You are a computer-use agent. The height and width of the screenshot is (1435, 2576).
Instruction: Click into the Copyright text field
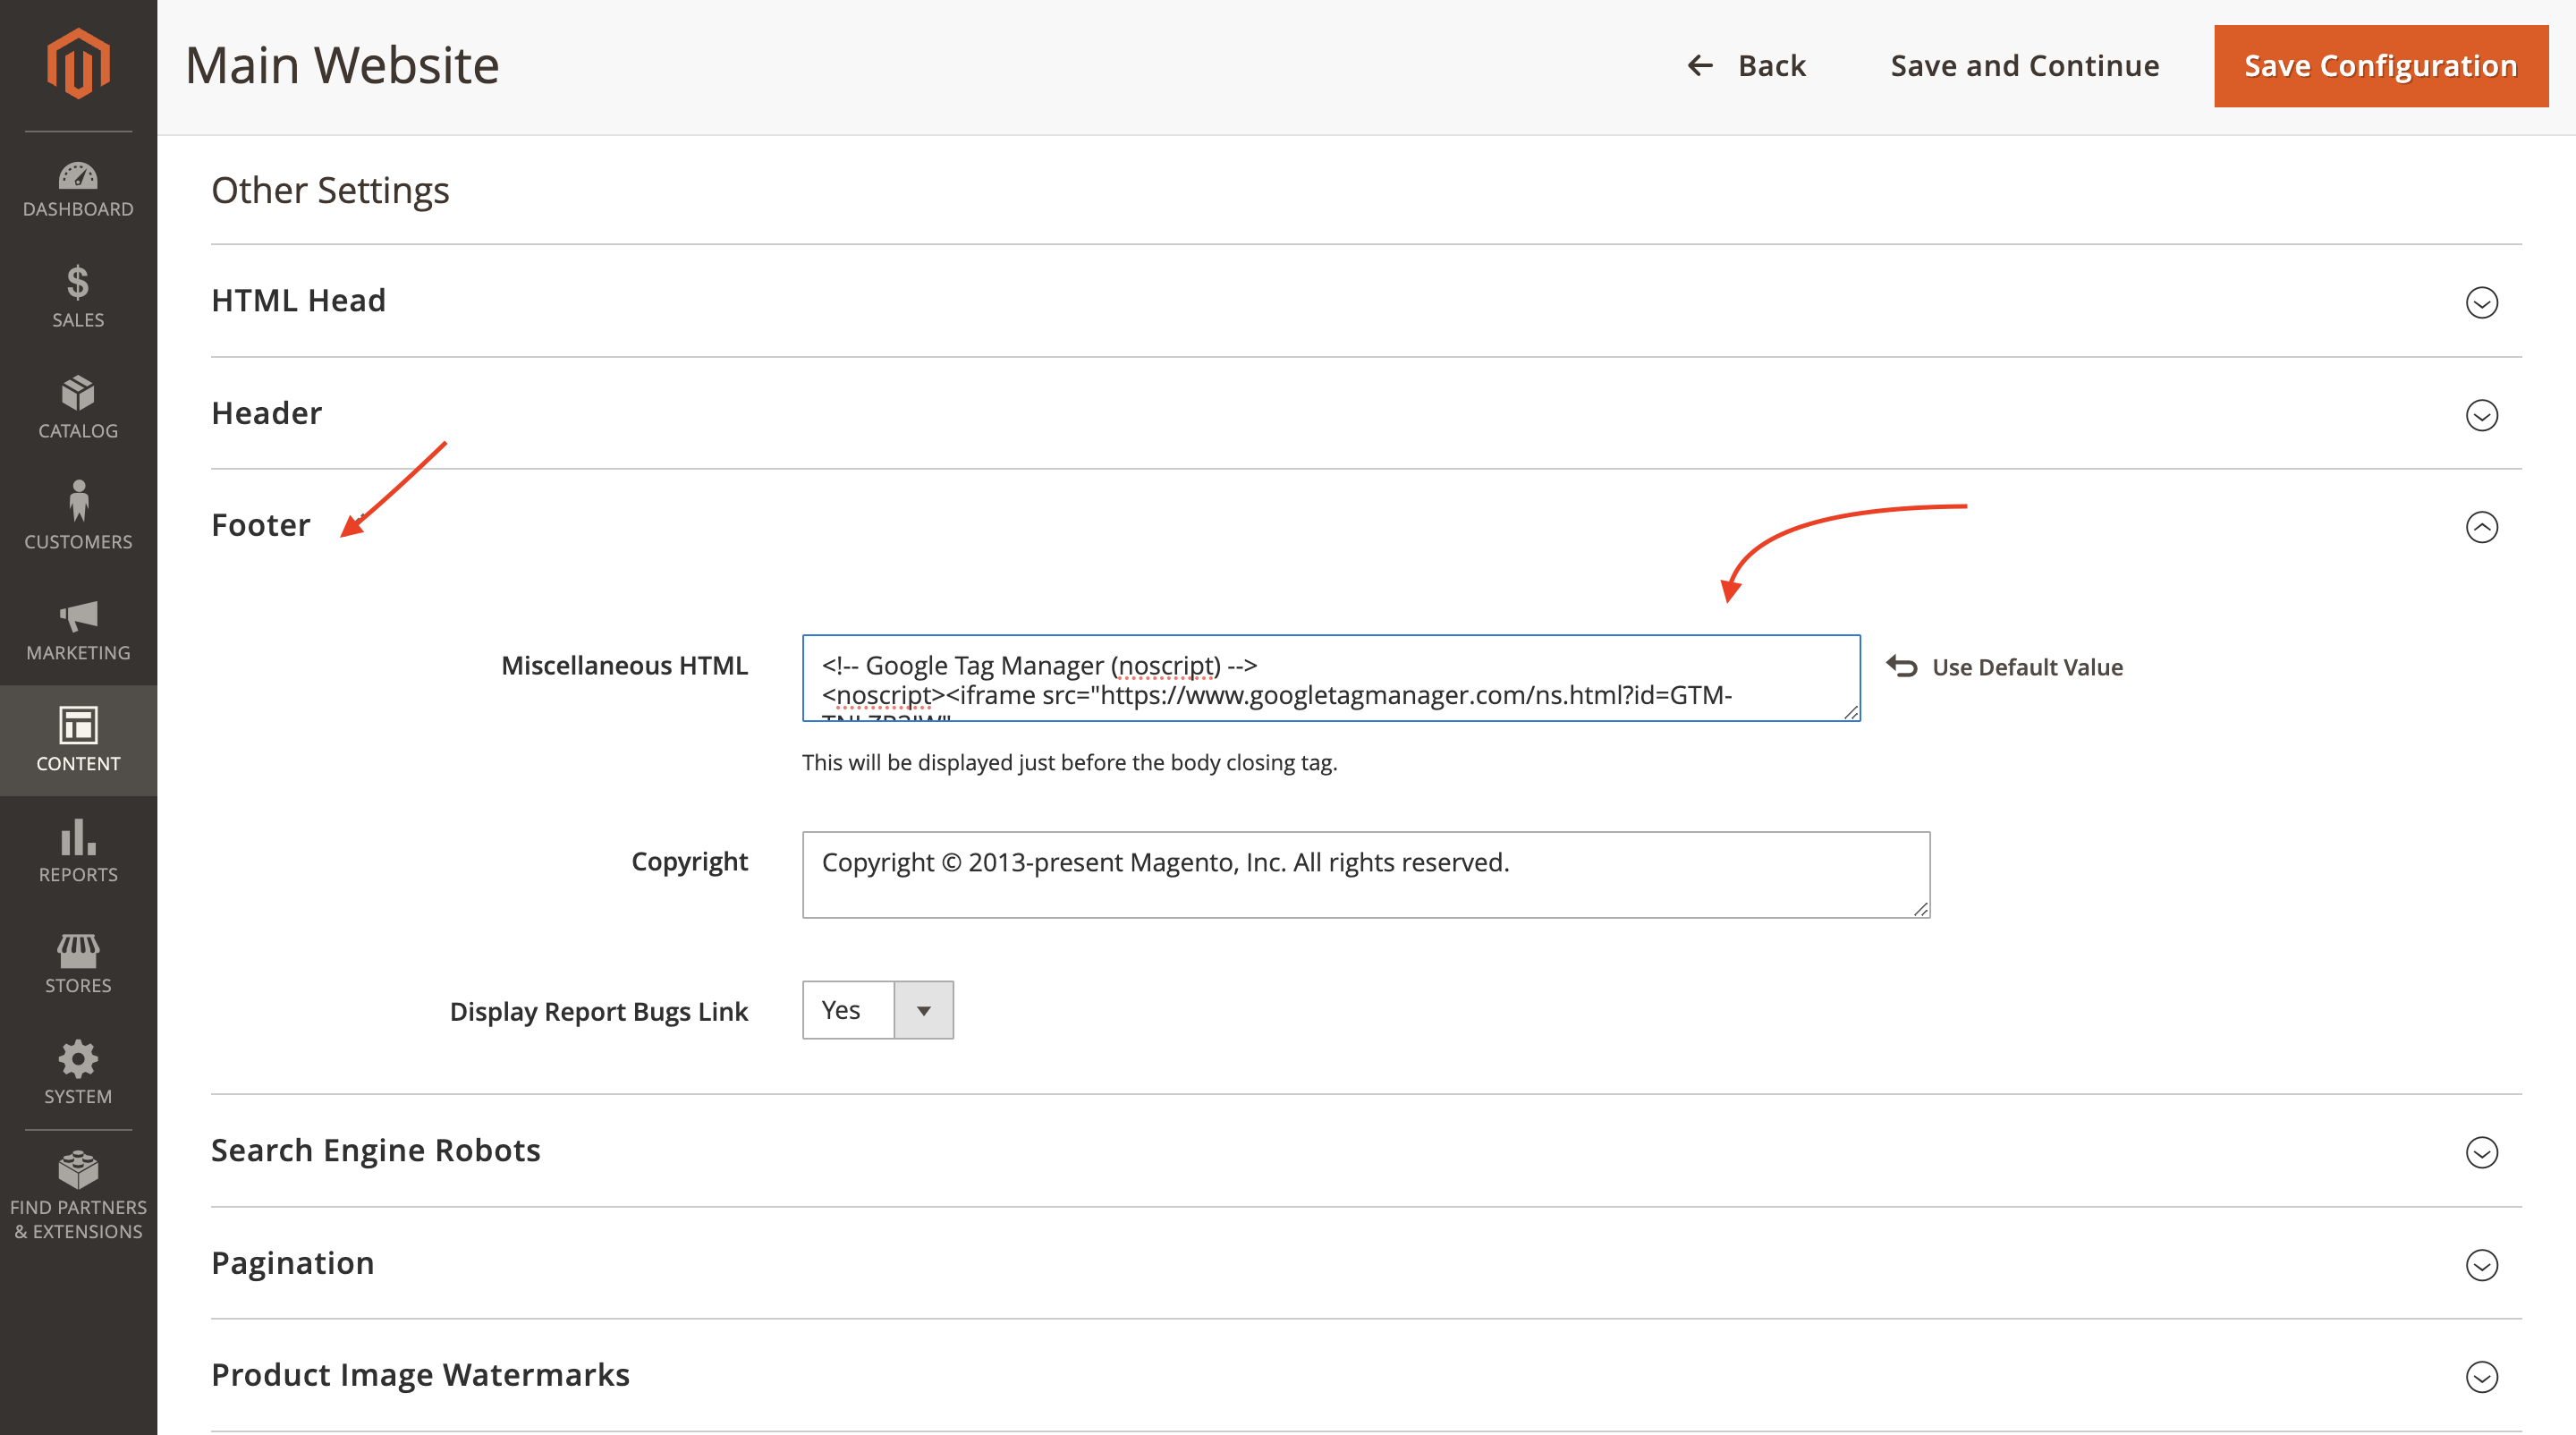click(x=1365, y=875)
